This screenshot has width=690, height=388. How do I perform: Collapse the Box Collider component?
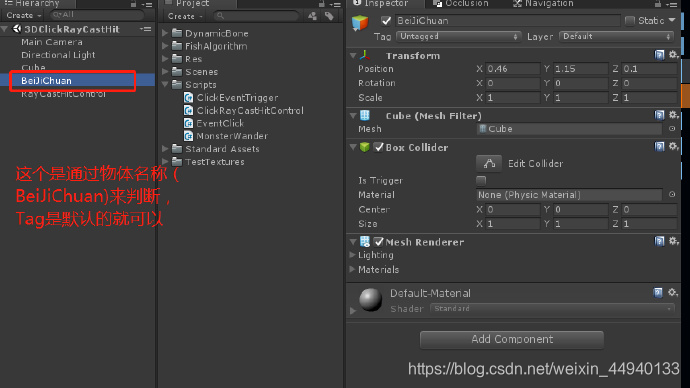click(x=353, y=147)
